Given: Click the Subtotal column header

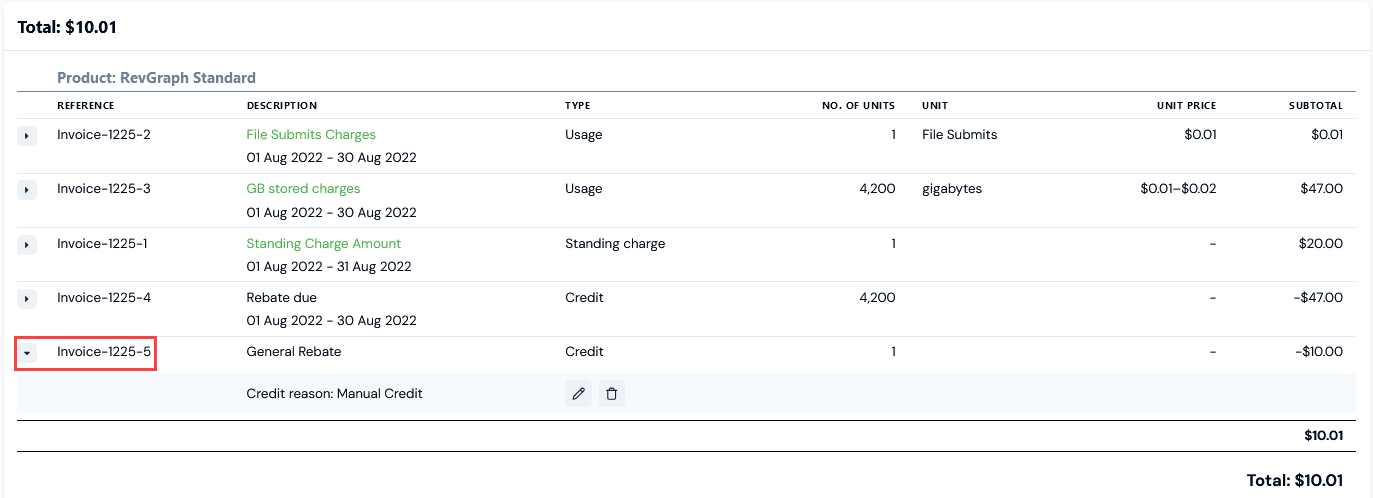Looking at the screenshot, I should pyautogui.click(x=1316, y=105).
